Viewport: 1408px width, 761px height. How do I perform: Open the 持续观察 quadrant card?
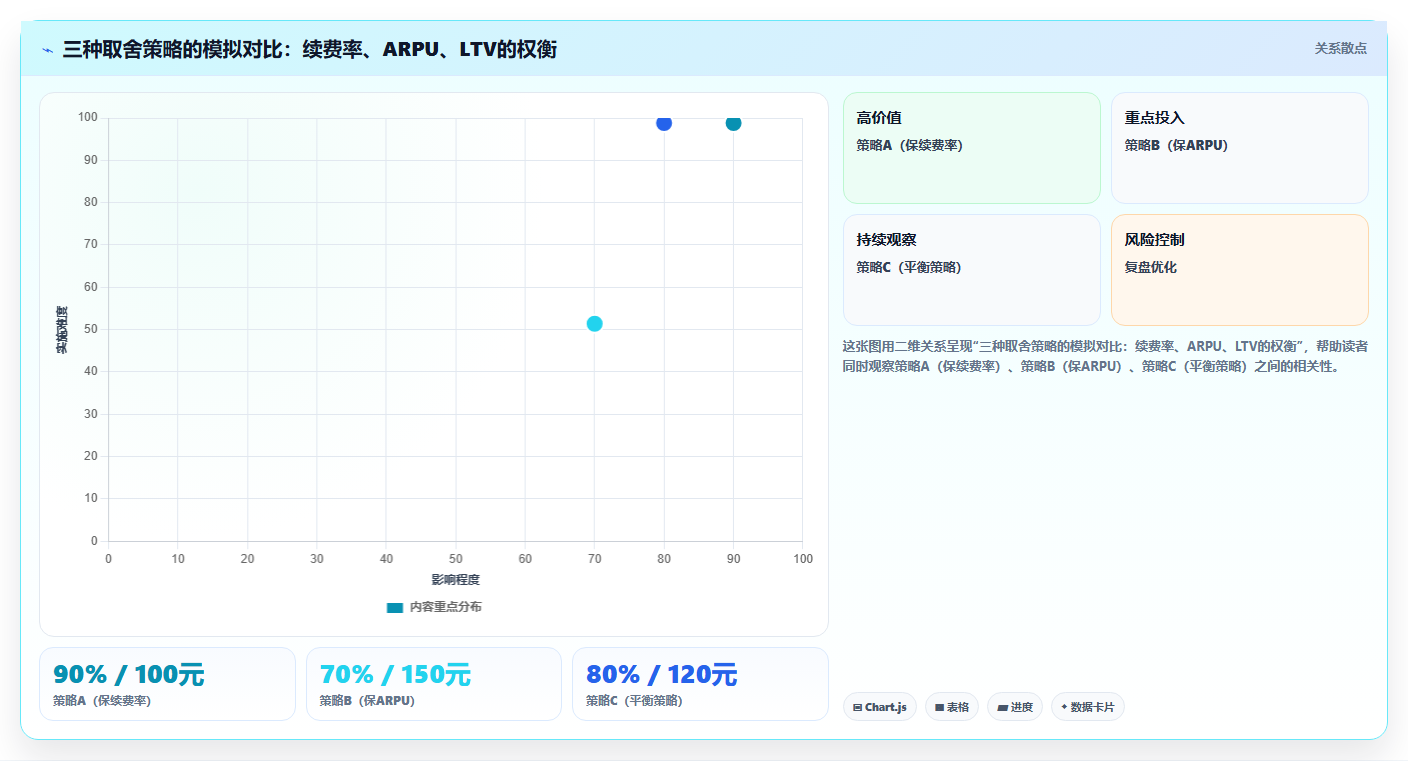(x=971, y=270)
